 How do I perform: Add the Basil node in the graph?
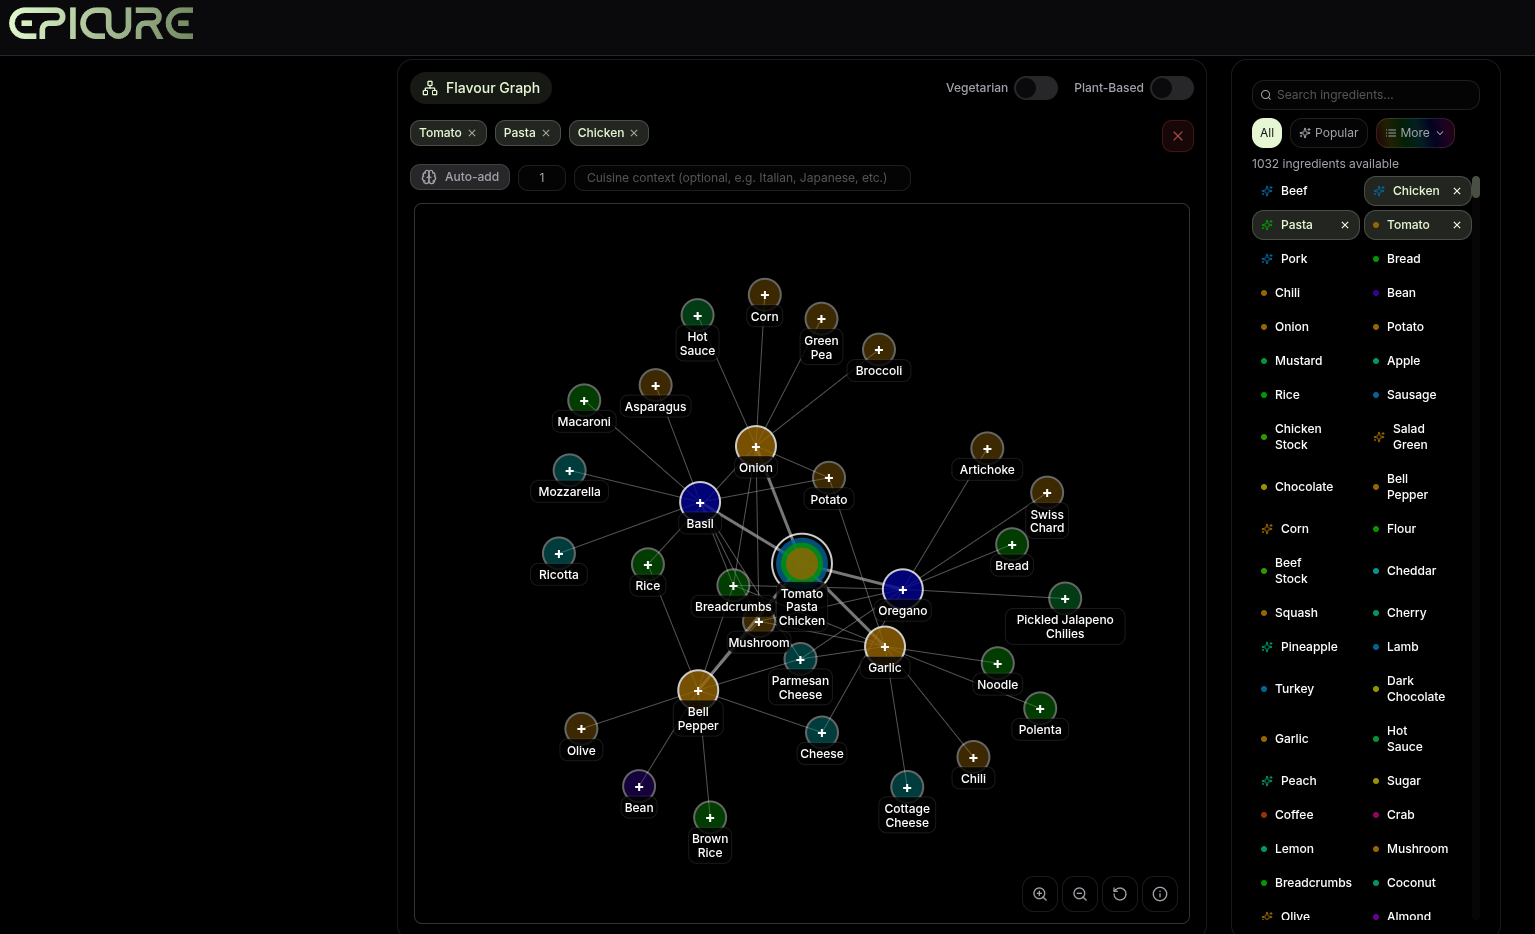click(700, 502)
